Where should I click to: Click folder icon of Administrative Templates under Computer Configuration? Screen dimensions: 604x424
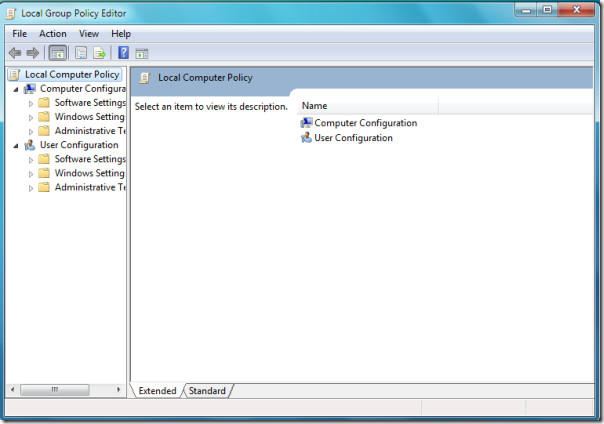pyautogui.click(x=44, y=131)
